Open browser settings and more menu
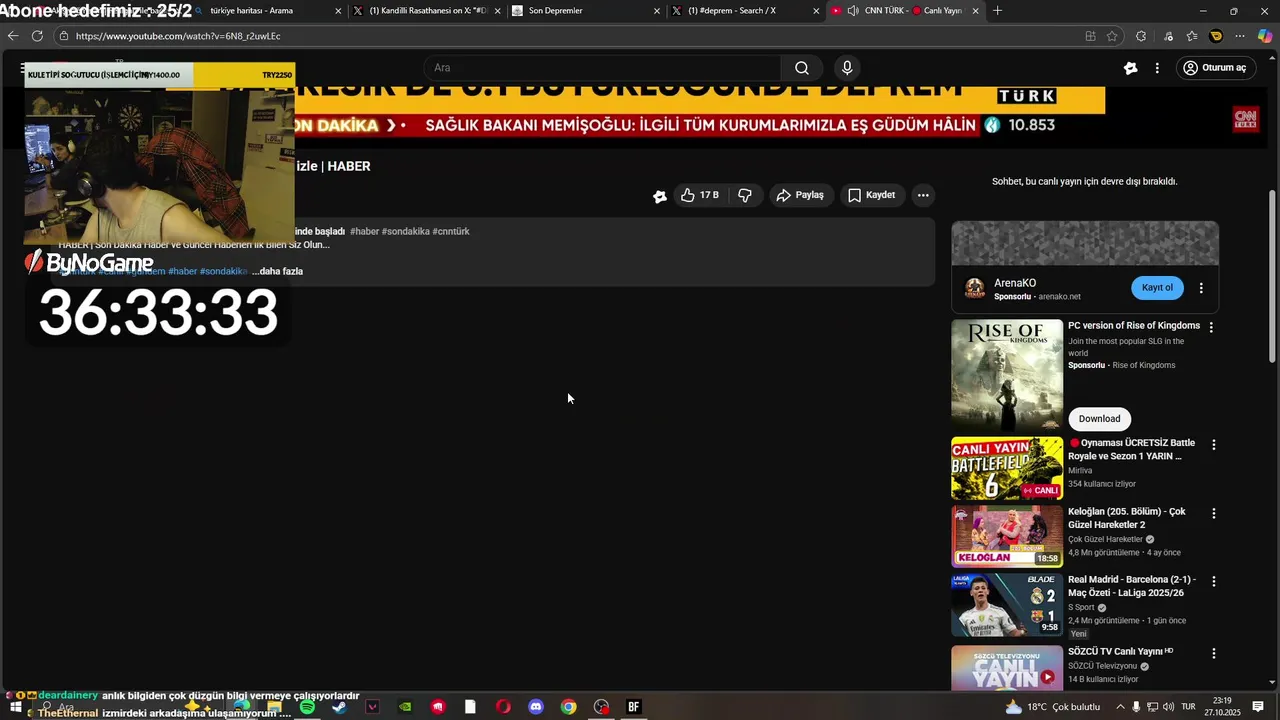 1241,36
